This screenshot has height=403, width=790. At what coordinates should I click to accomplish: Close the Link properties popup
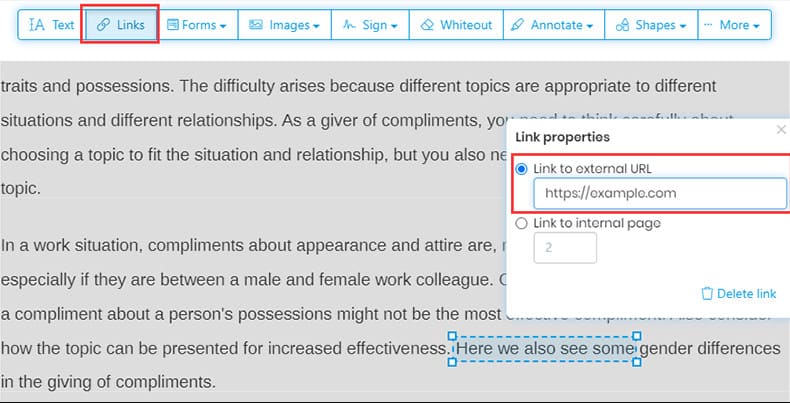pyautogui.click(x=781, y=130)
